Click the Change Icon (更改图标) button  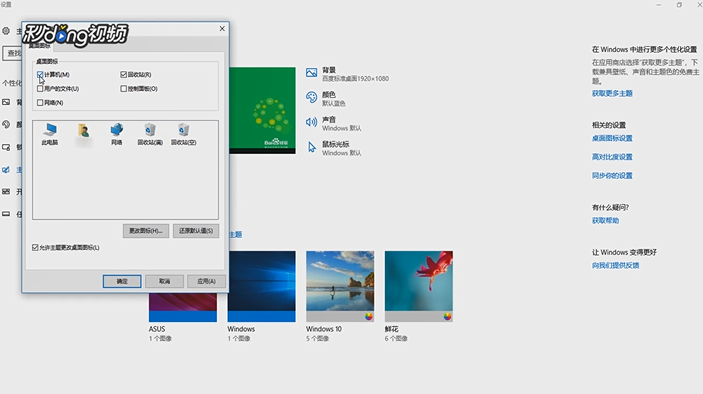[146, 231]
